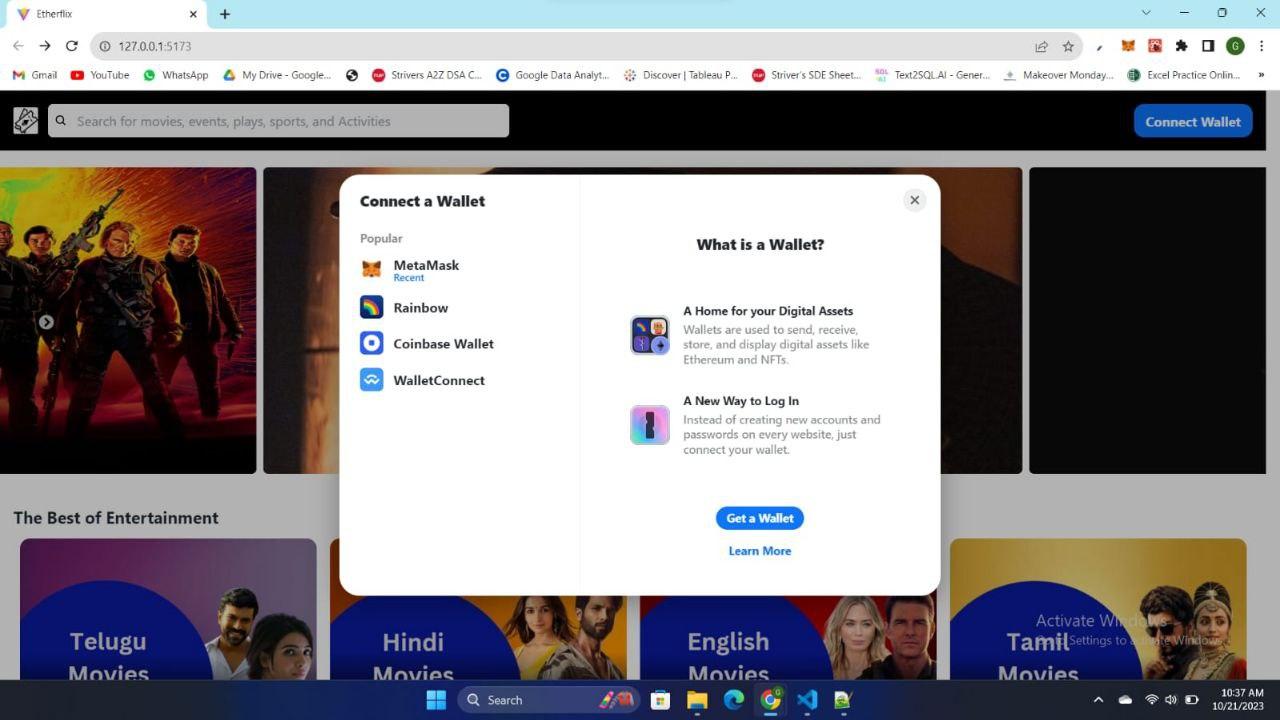Screen dimensions: 1280x720
Task: Open the Gmail bookmark
Action: [x=35, y=75]
